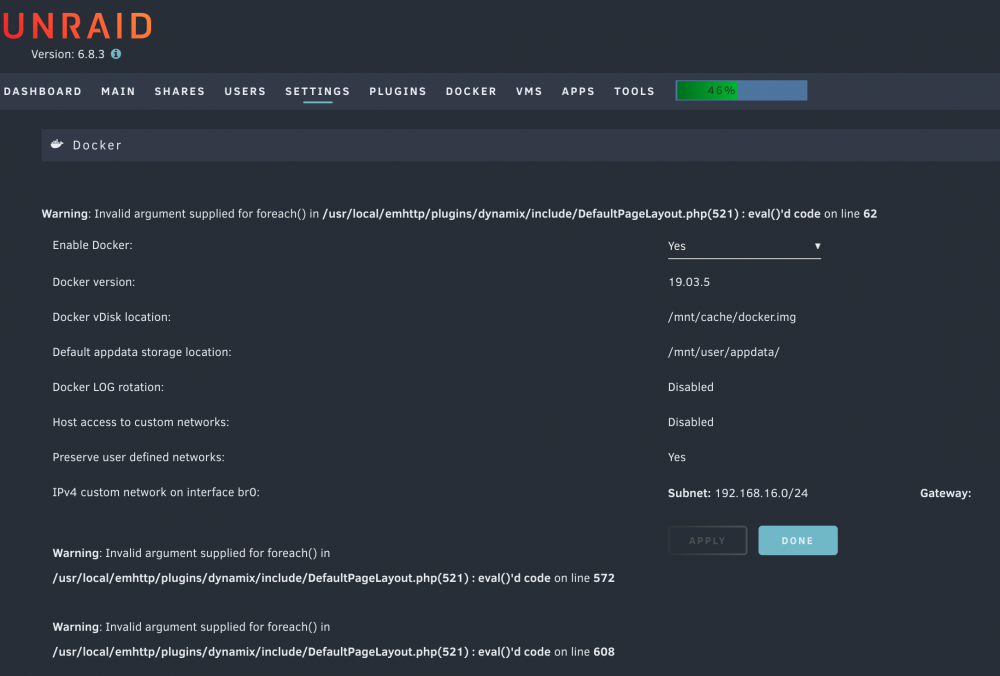Image resolution: width=1000 pixels, height=676 pixels.
Task: Open the VMs tab
Action: 529,91
